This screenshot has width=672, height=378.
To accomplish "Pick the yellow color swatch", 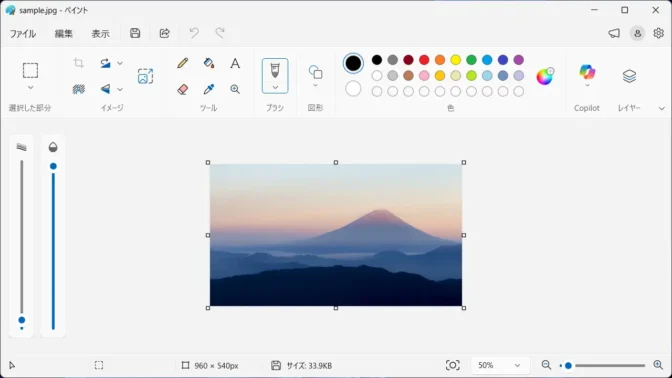I will (456, 60).
